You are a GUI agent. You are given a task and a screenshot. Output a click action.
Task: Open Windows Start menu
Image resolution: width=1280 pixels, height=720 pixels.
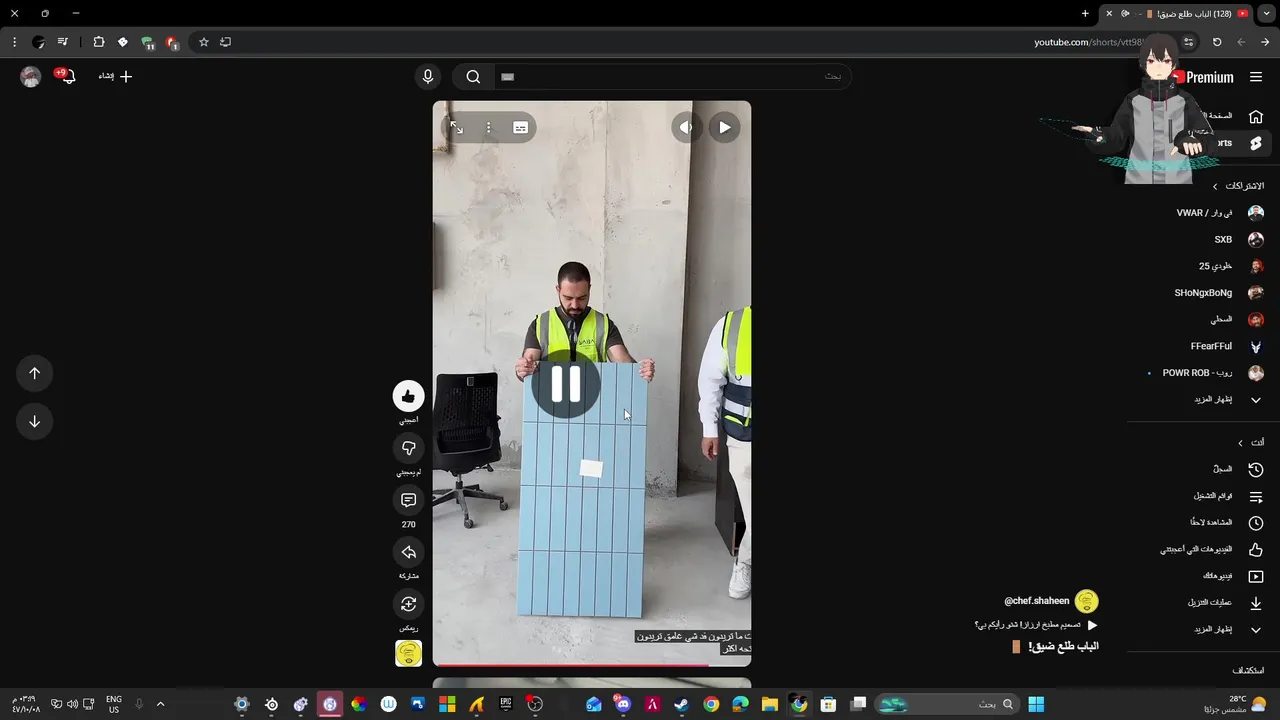[x=1036, y=704]
